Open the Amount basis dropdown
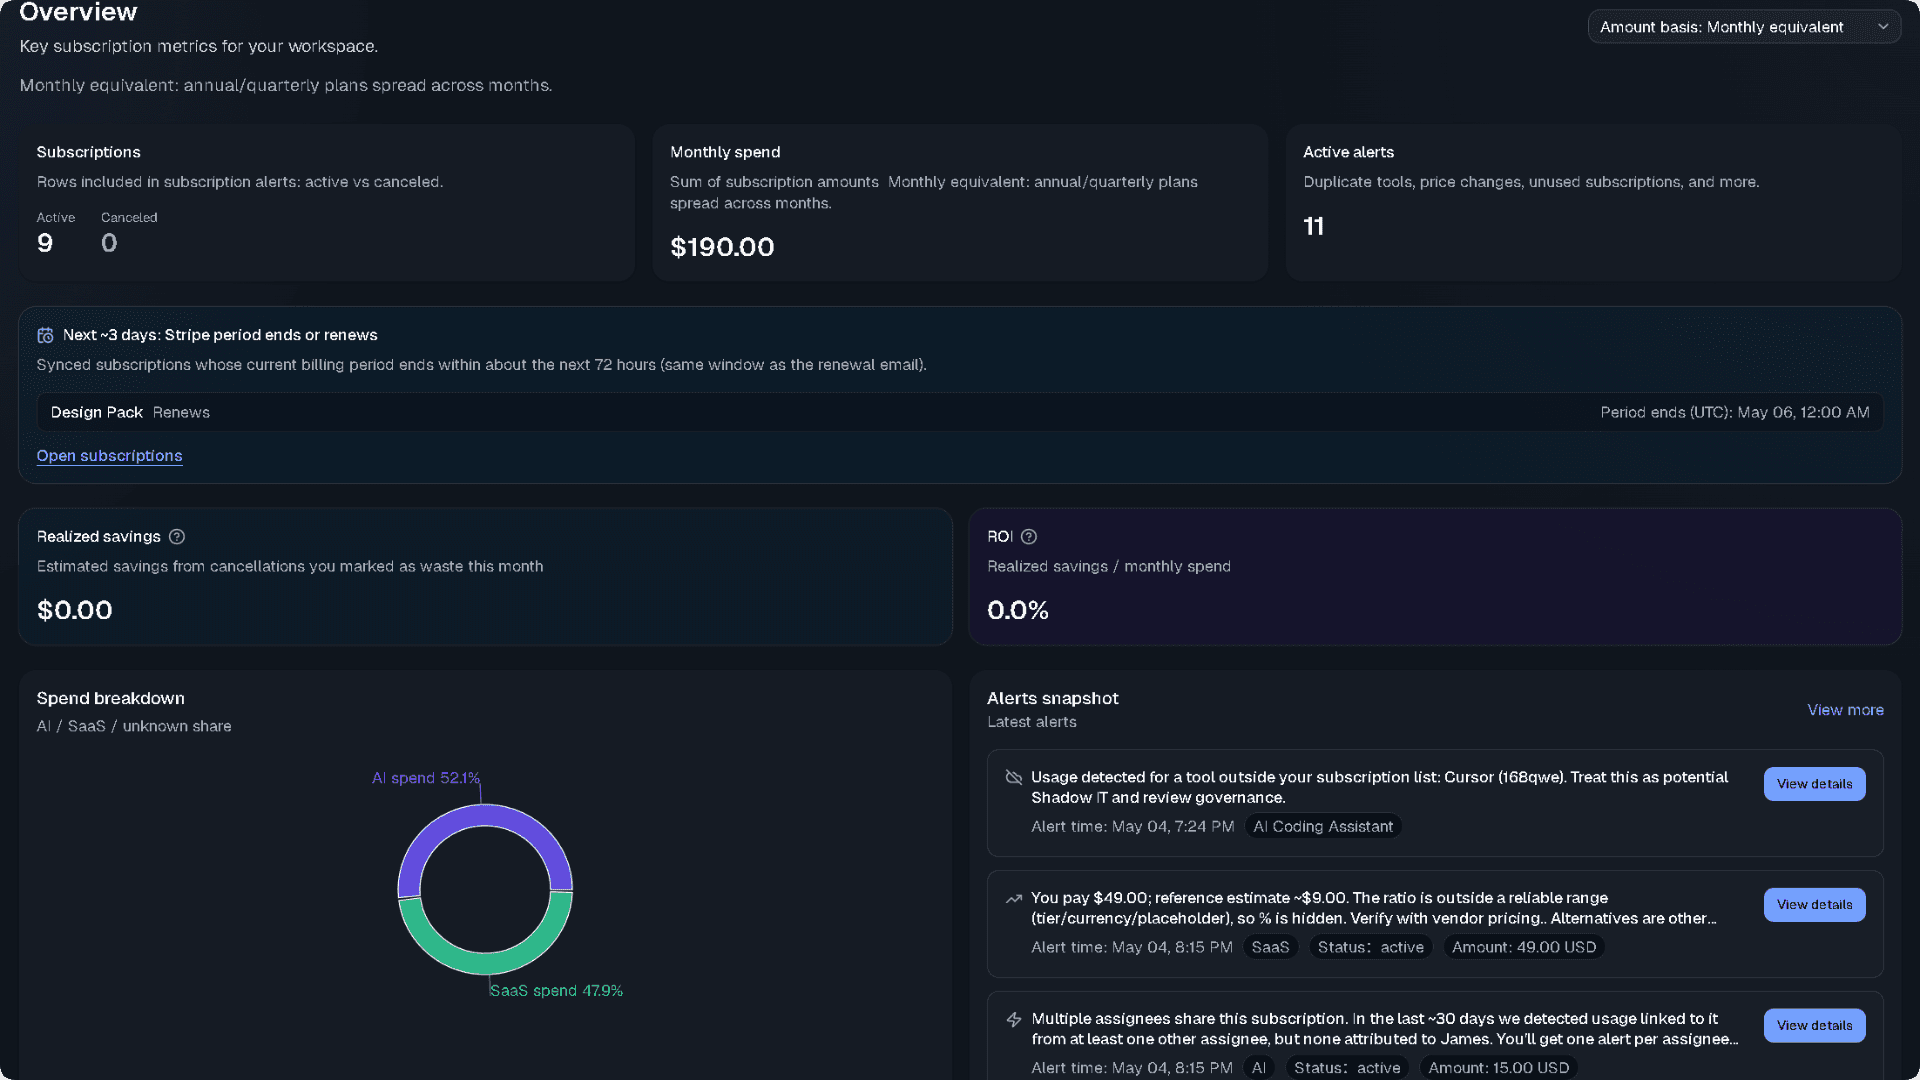 click(1744, 27)
